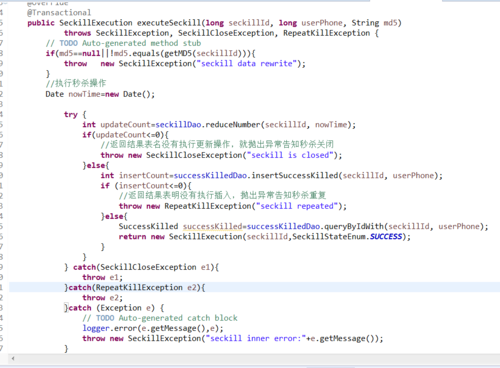Click the insertSuccessKilled method call
Screen dimensions: 500x368
pyautogui.click(x=295, y=176)
